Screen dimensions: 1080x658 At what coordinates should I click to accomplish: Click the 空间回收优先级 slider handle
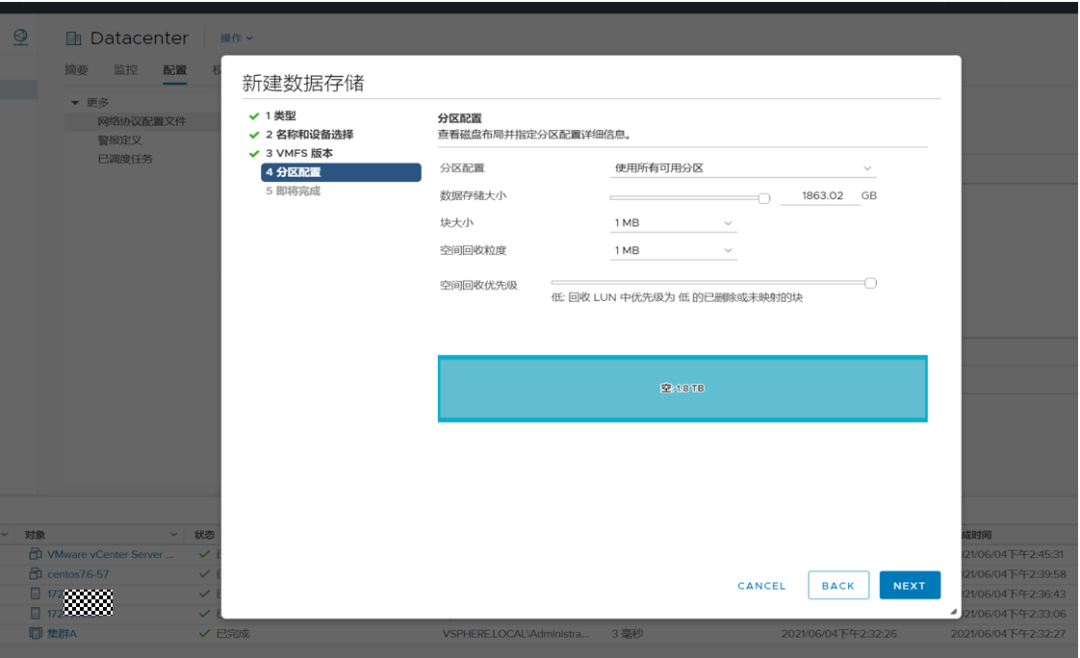point(871,283)
